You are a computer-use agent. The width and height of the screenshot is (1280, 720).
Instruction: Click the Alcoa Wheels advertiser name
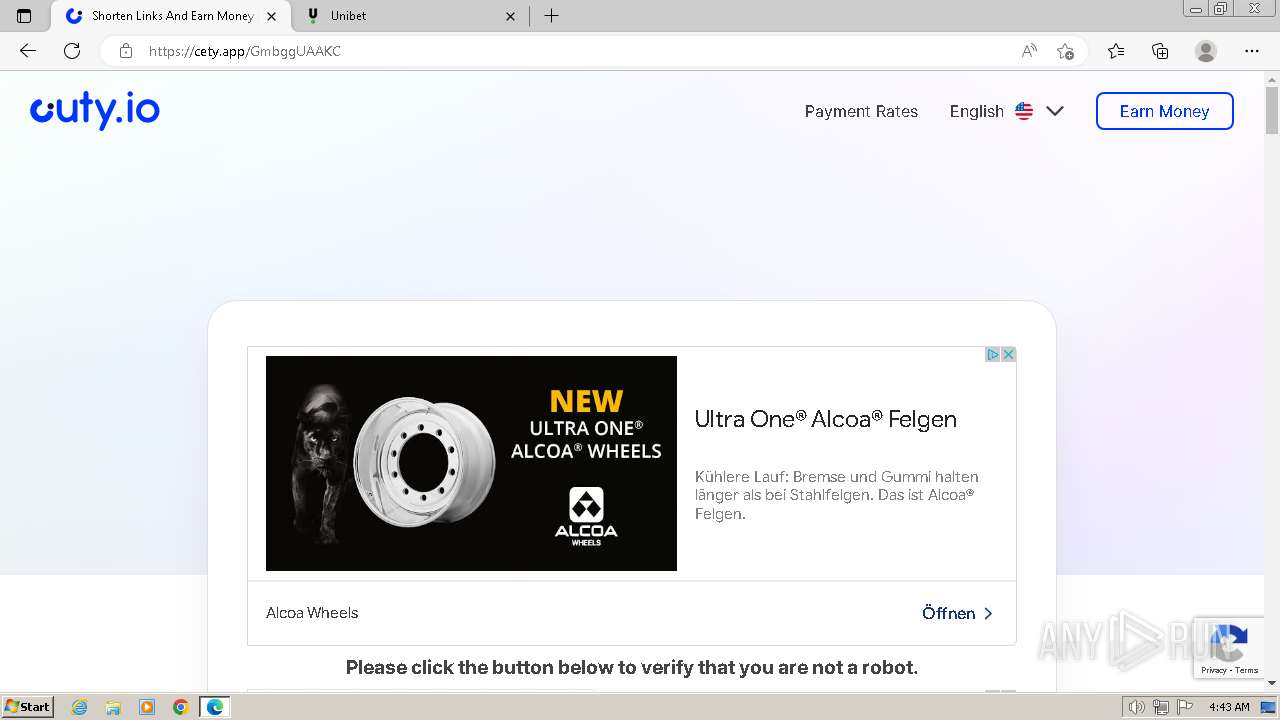pyautogui.click(x=312, y=613)
